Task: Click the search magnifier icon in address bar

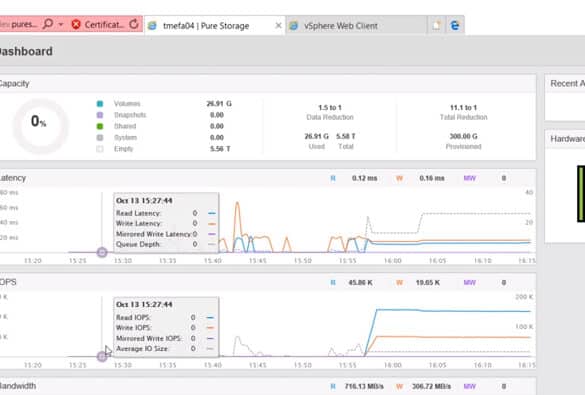Action: [x=48, y=24]
